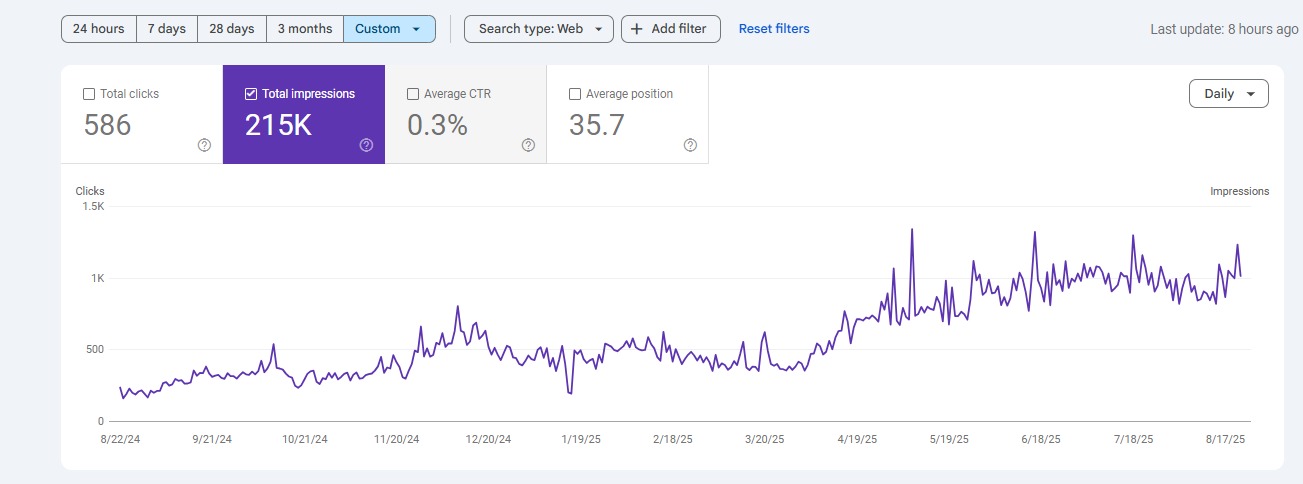Click the Reset filters link
1303x484 pixels.
(774, 29)
